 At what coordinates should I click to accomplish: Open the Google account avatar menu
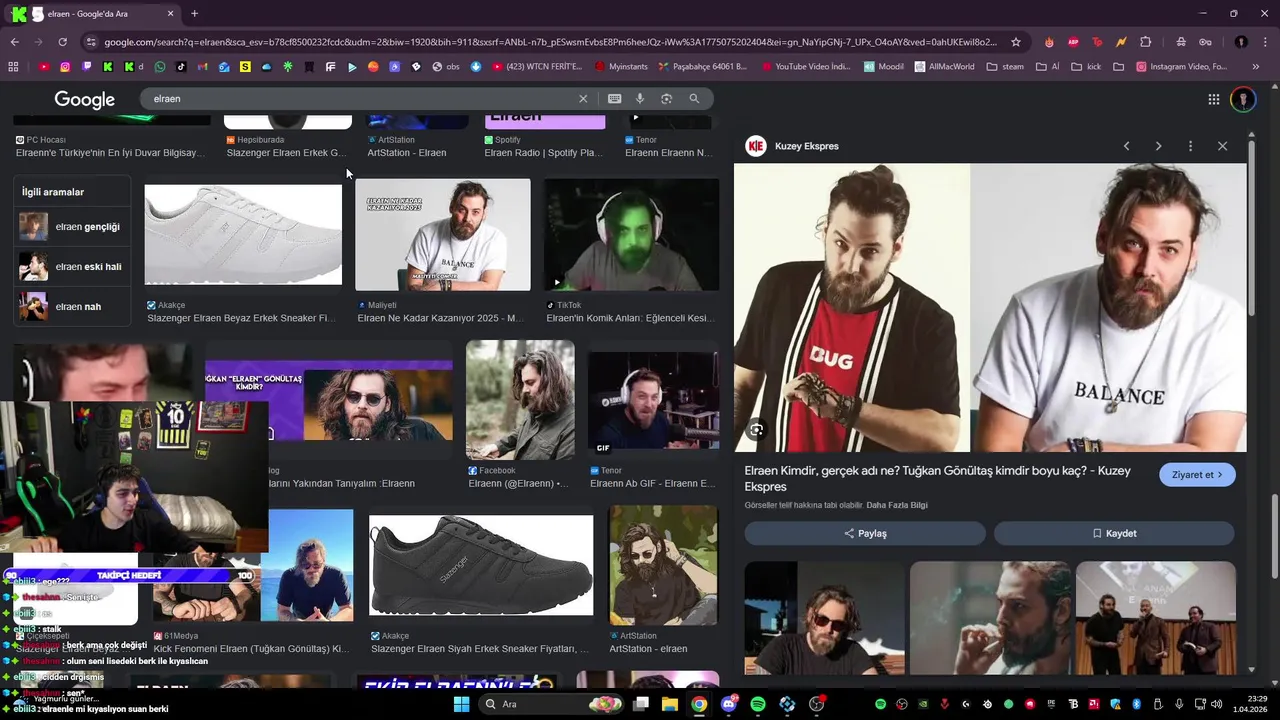point(1243,99)
